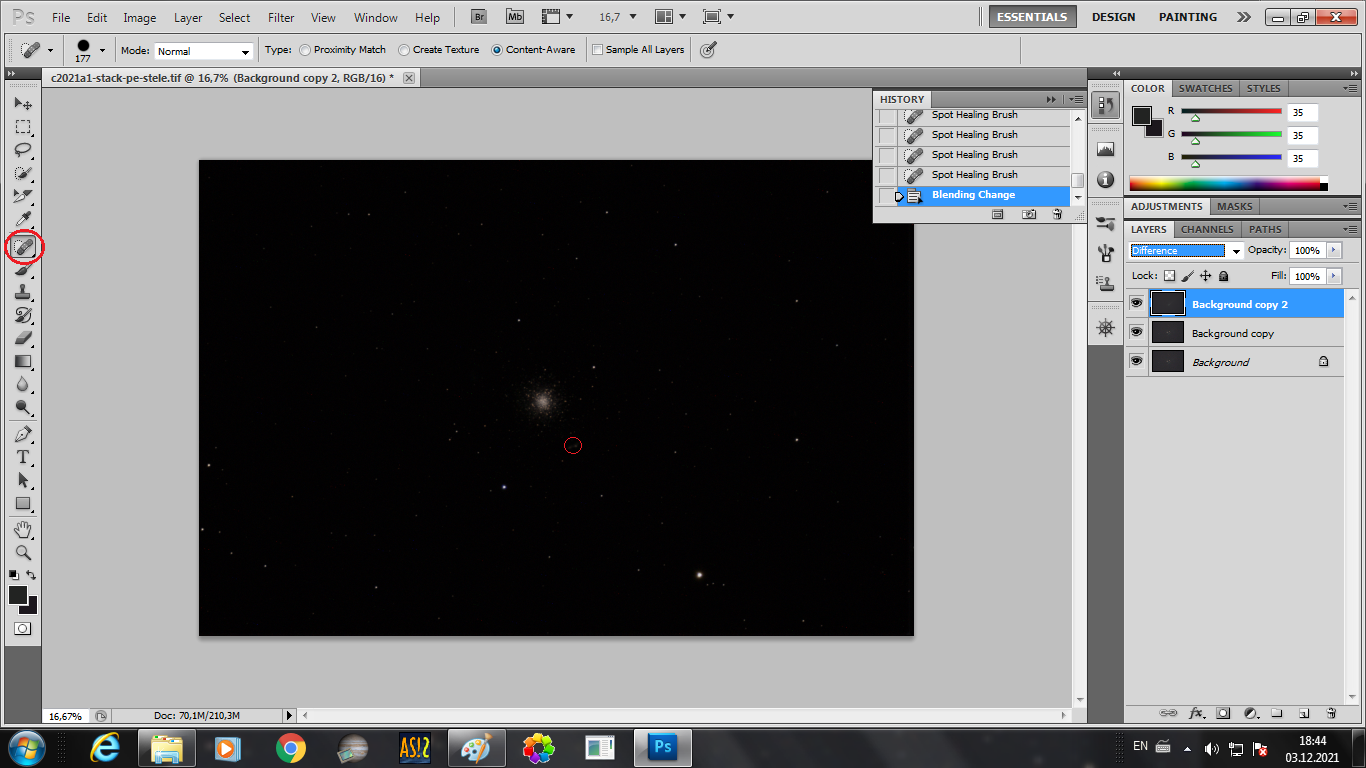Toggle lock all for layer
The width and height of the screenshot is (1366, 768).
tap(1223, 276)
